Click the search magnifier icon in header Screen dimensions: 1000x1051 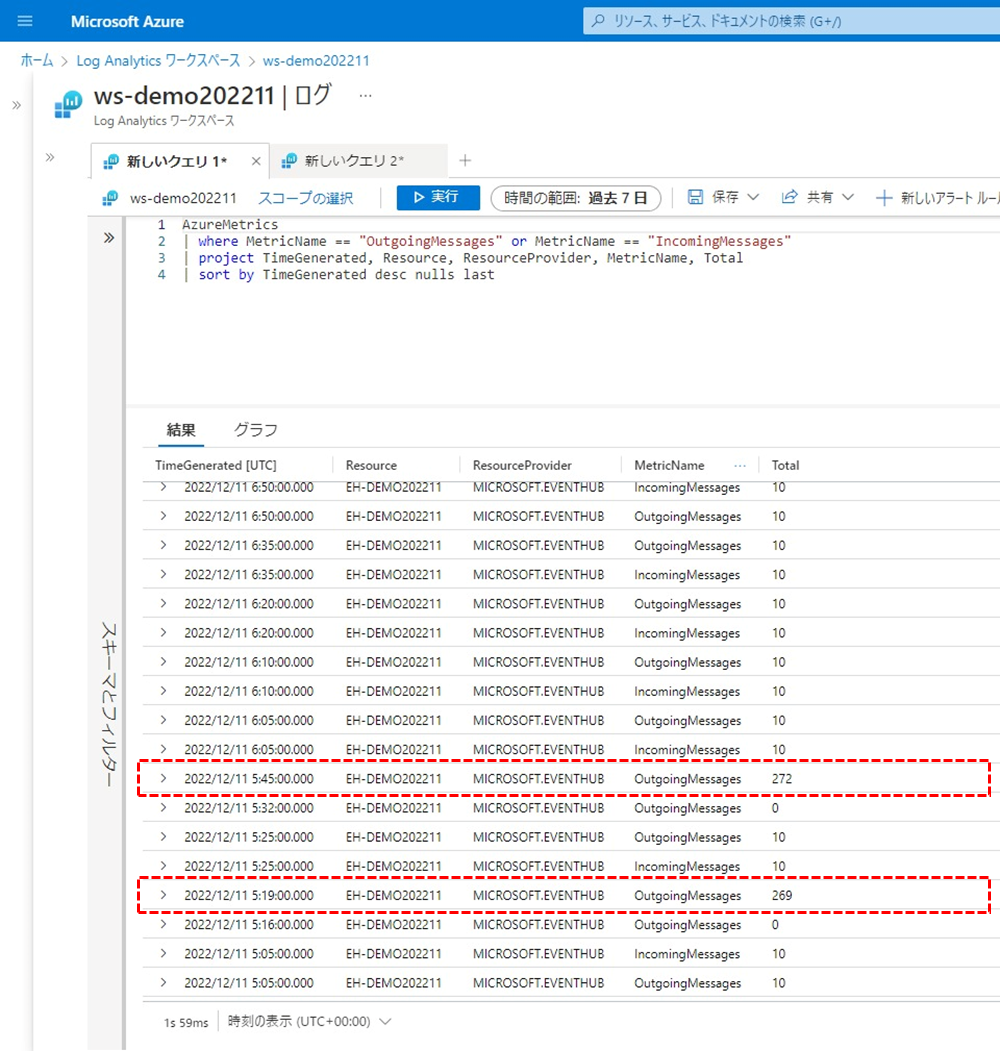click(x=598, y=21)
